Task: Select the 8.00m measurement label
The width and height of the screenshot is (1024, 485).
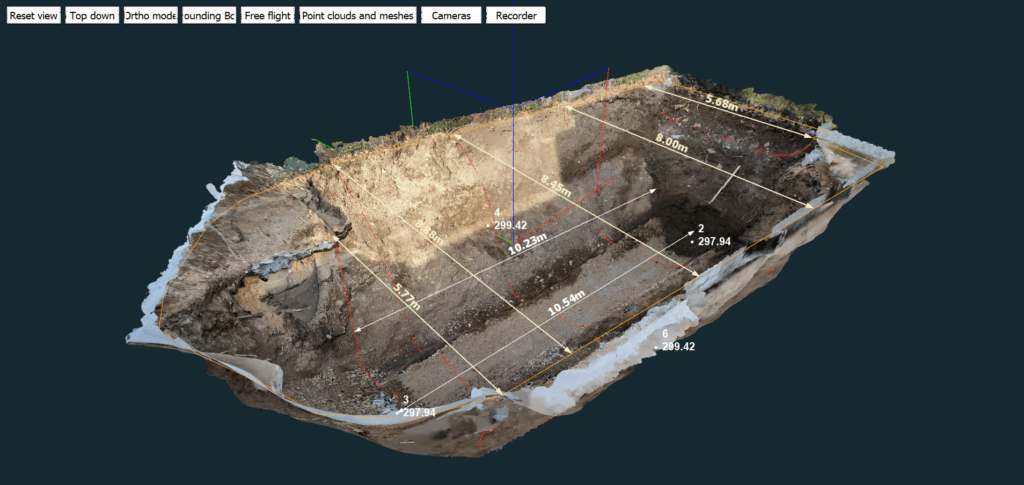Action: pos(672,142)
